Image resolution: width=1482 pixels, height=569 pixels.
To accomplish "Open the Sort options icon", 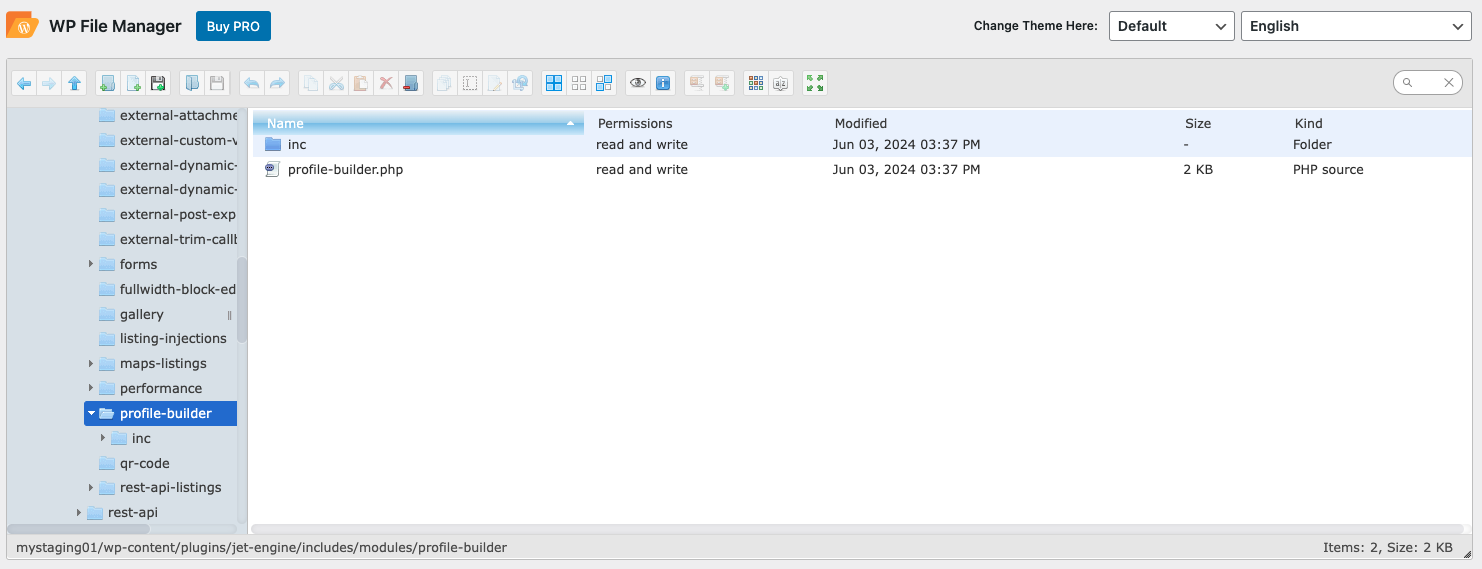I will (x=781, y=84).
